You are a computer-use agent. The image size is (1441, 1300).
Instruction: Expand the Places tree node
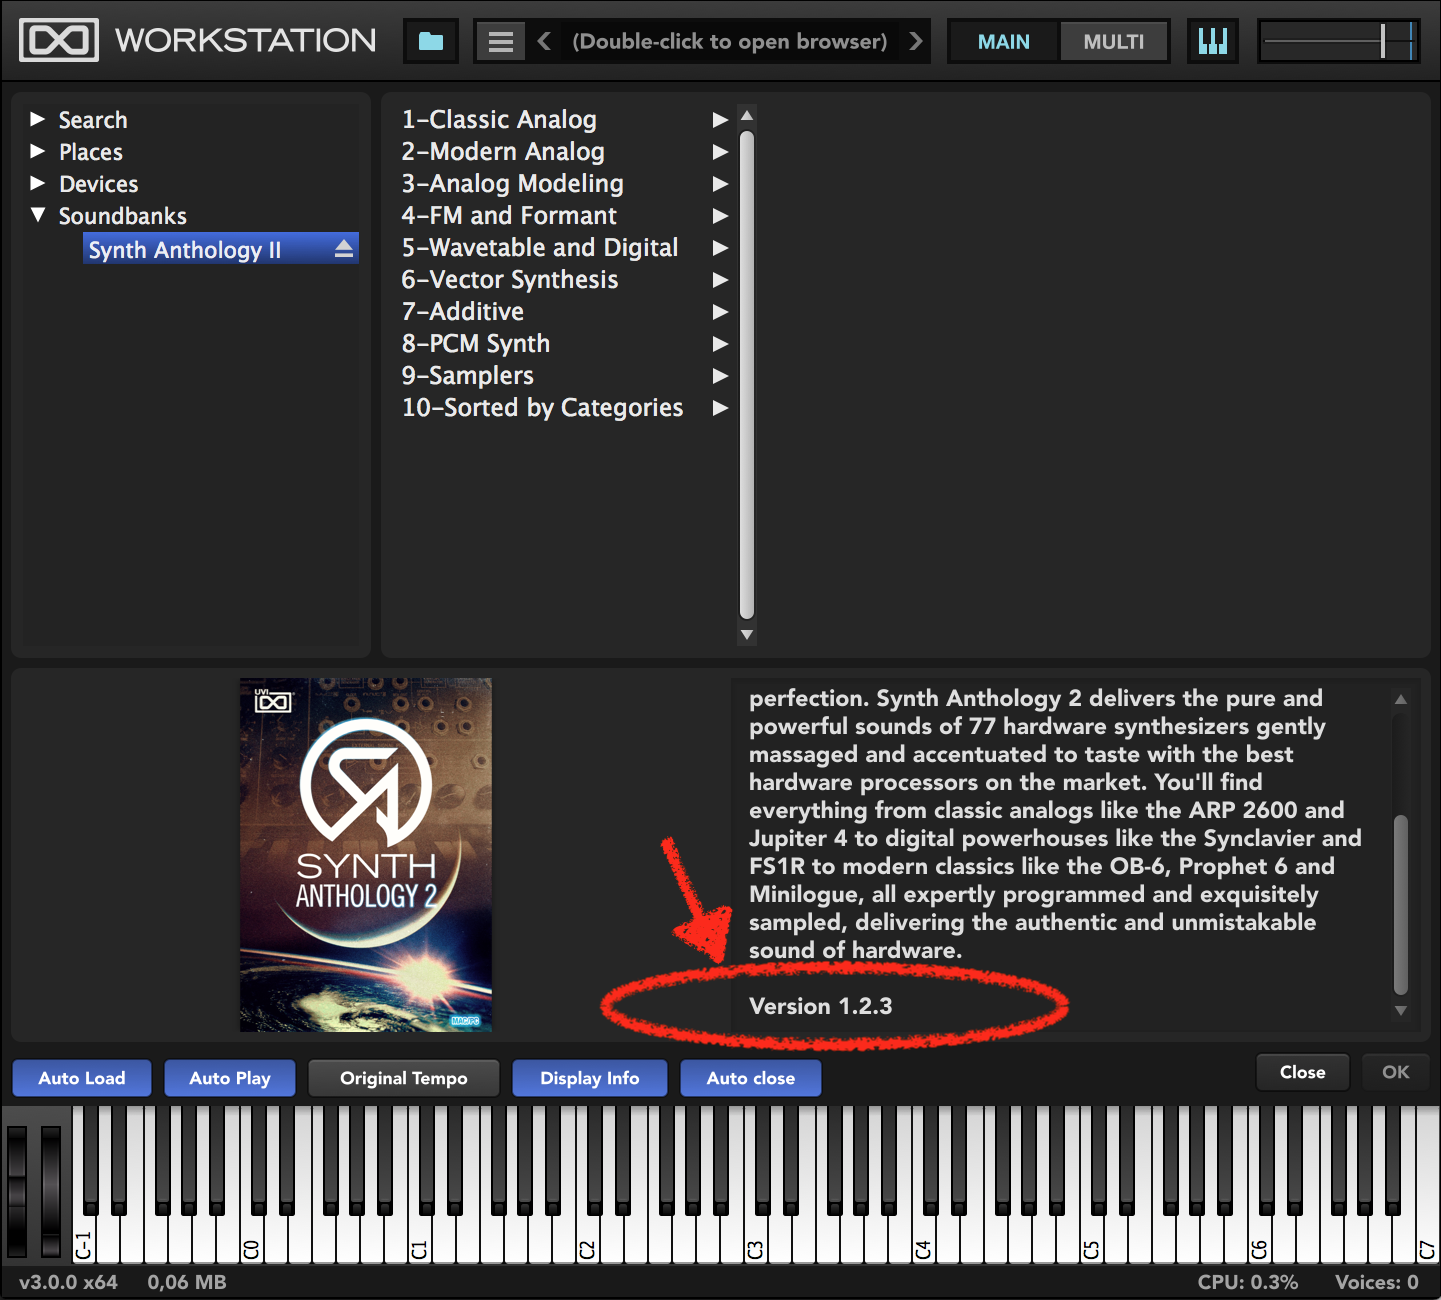(x=38, y=151)
